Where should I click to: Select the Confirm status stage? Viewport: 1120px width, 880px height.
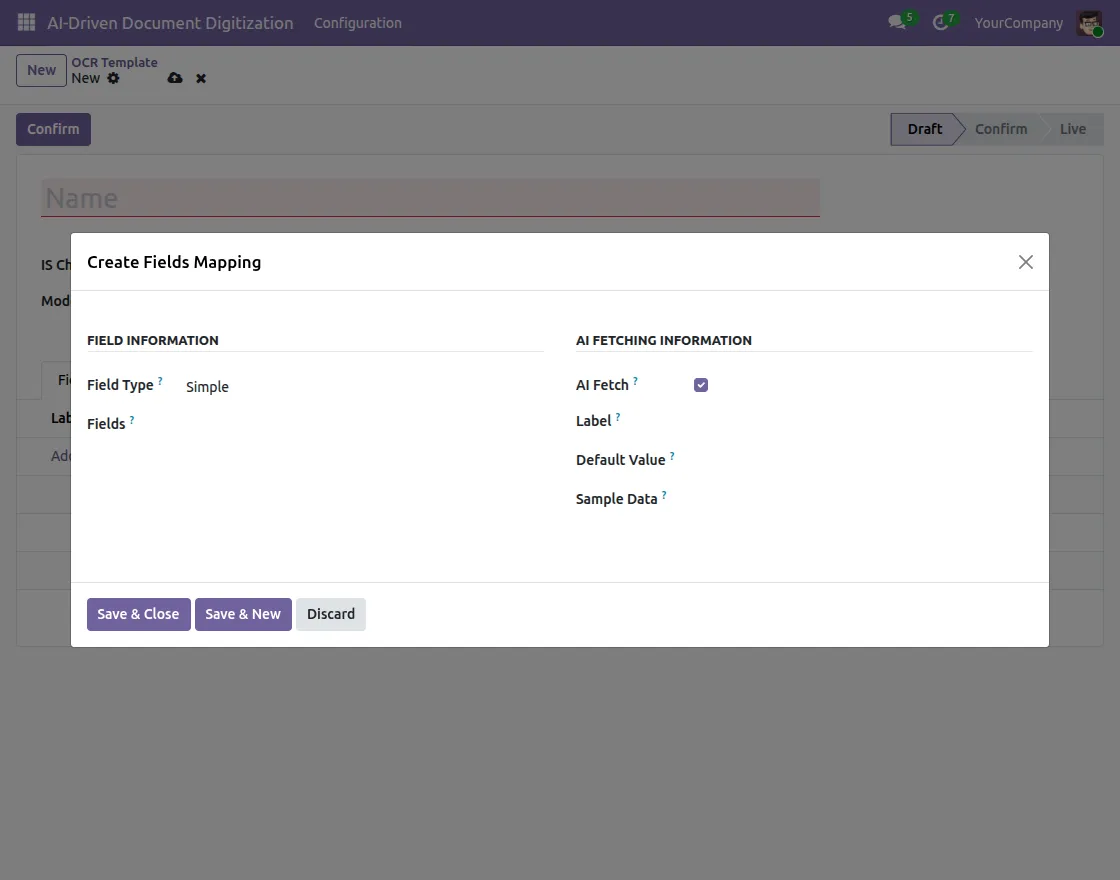click(1001, 129)
